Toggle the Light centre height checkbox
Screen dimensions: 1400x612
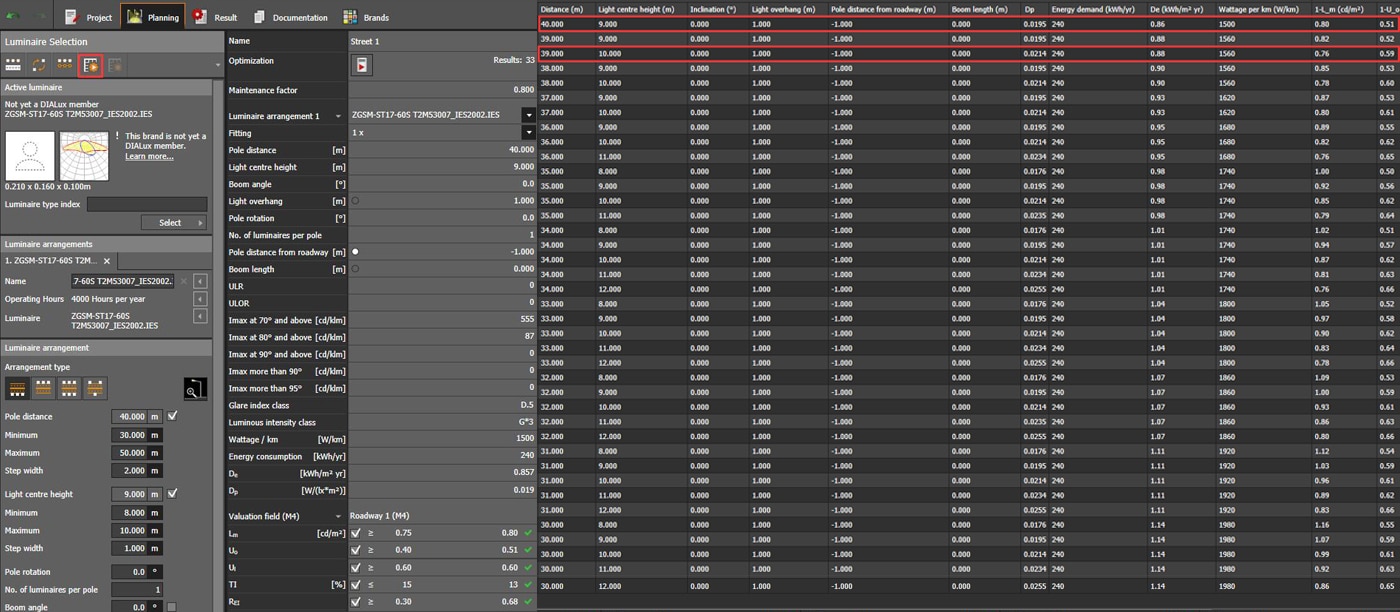173,494
